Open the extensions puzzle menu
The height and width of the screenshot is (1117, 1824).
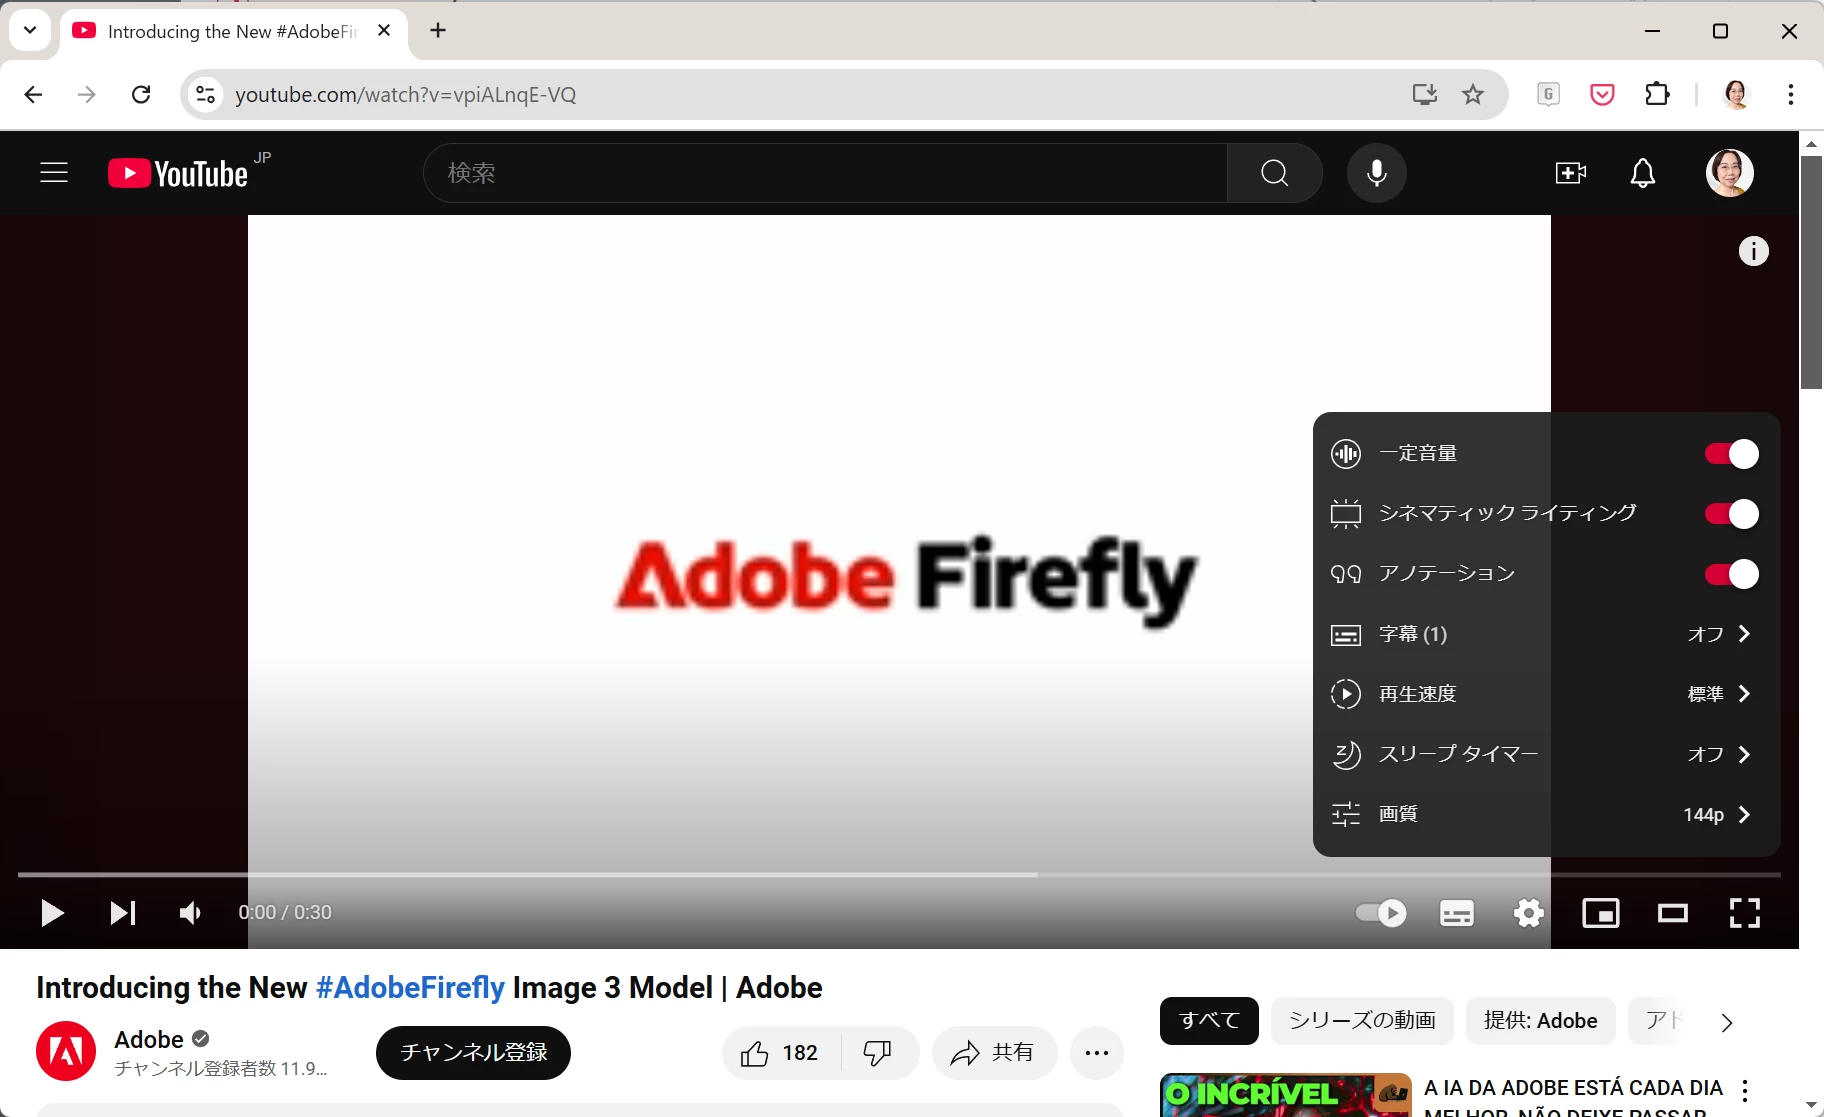tap(1657, 95)
